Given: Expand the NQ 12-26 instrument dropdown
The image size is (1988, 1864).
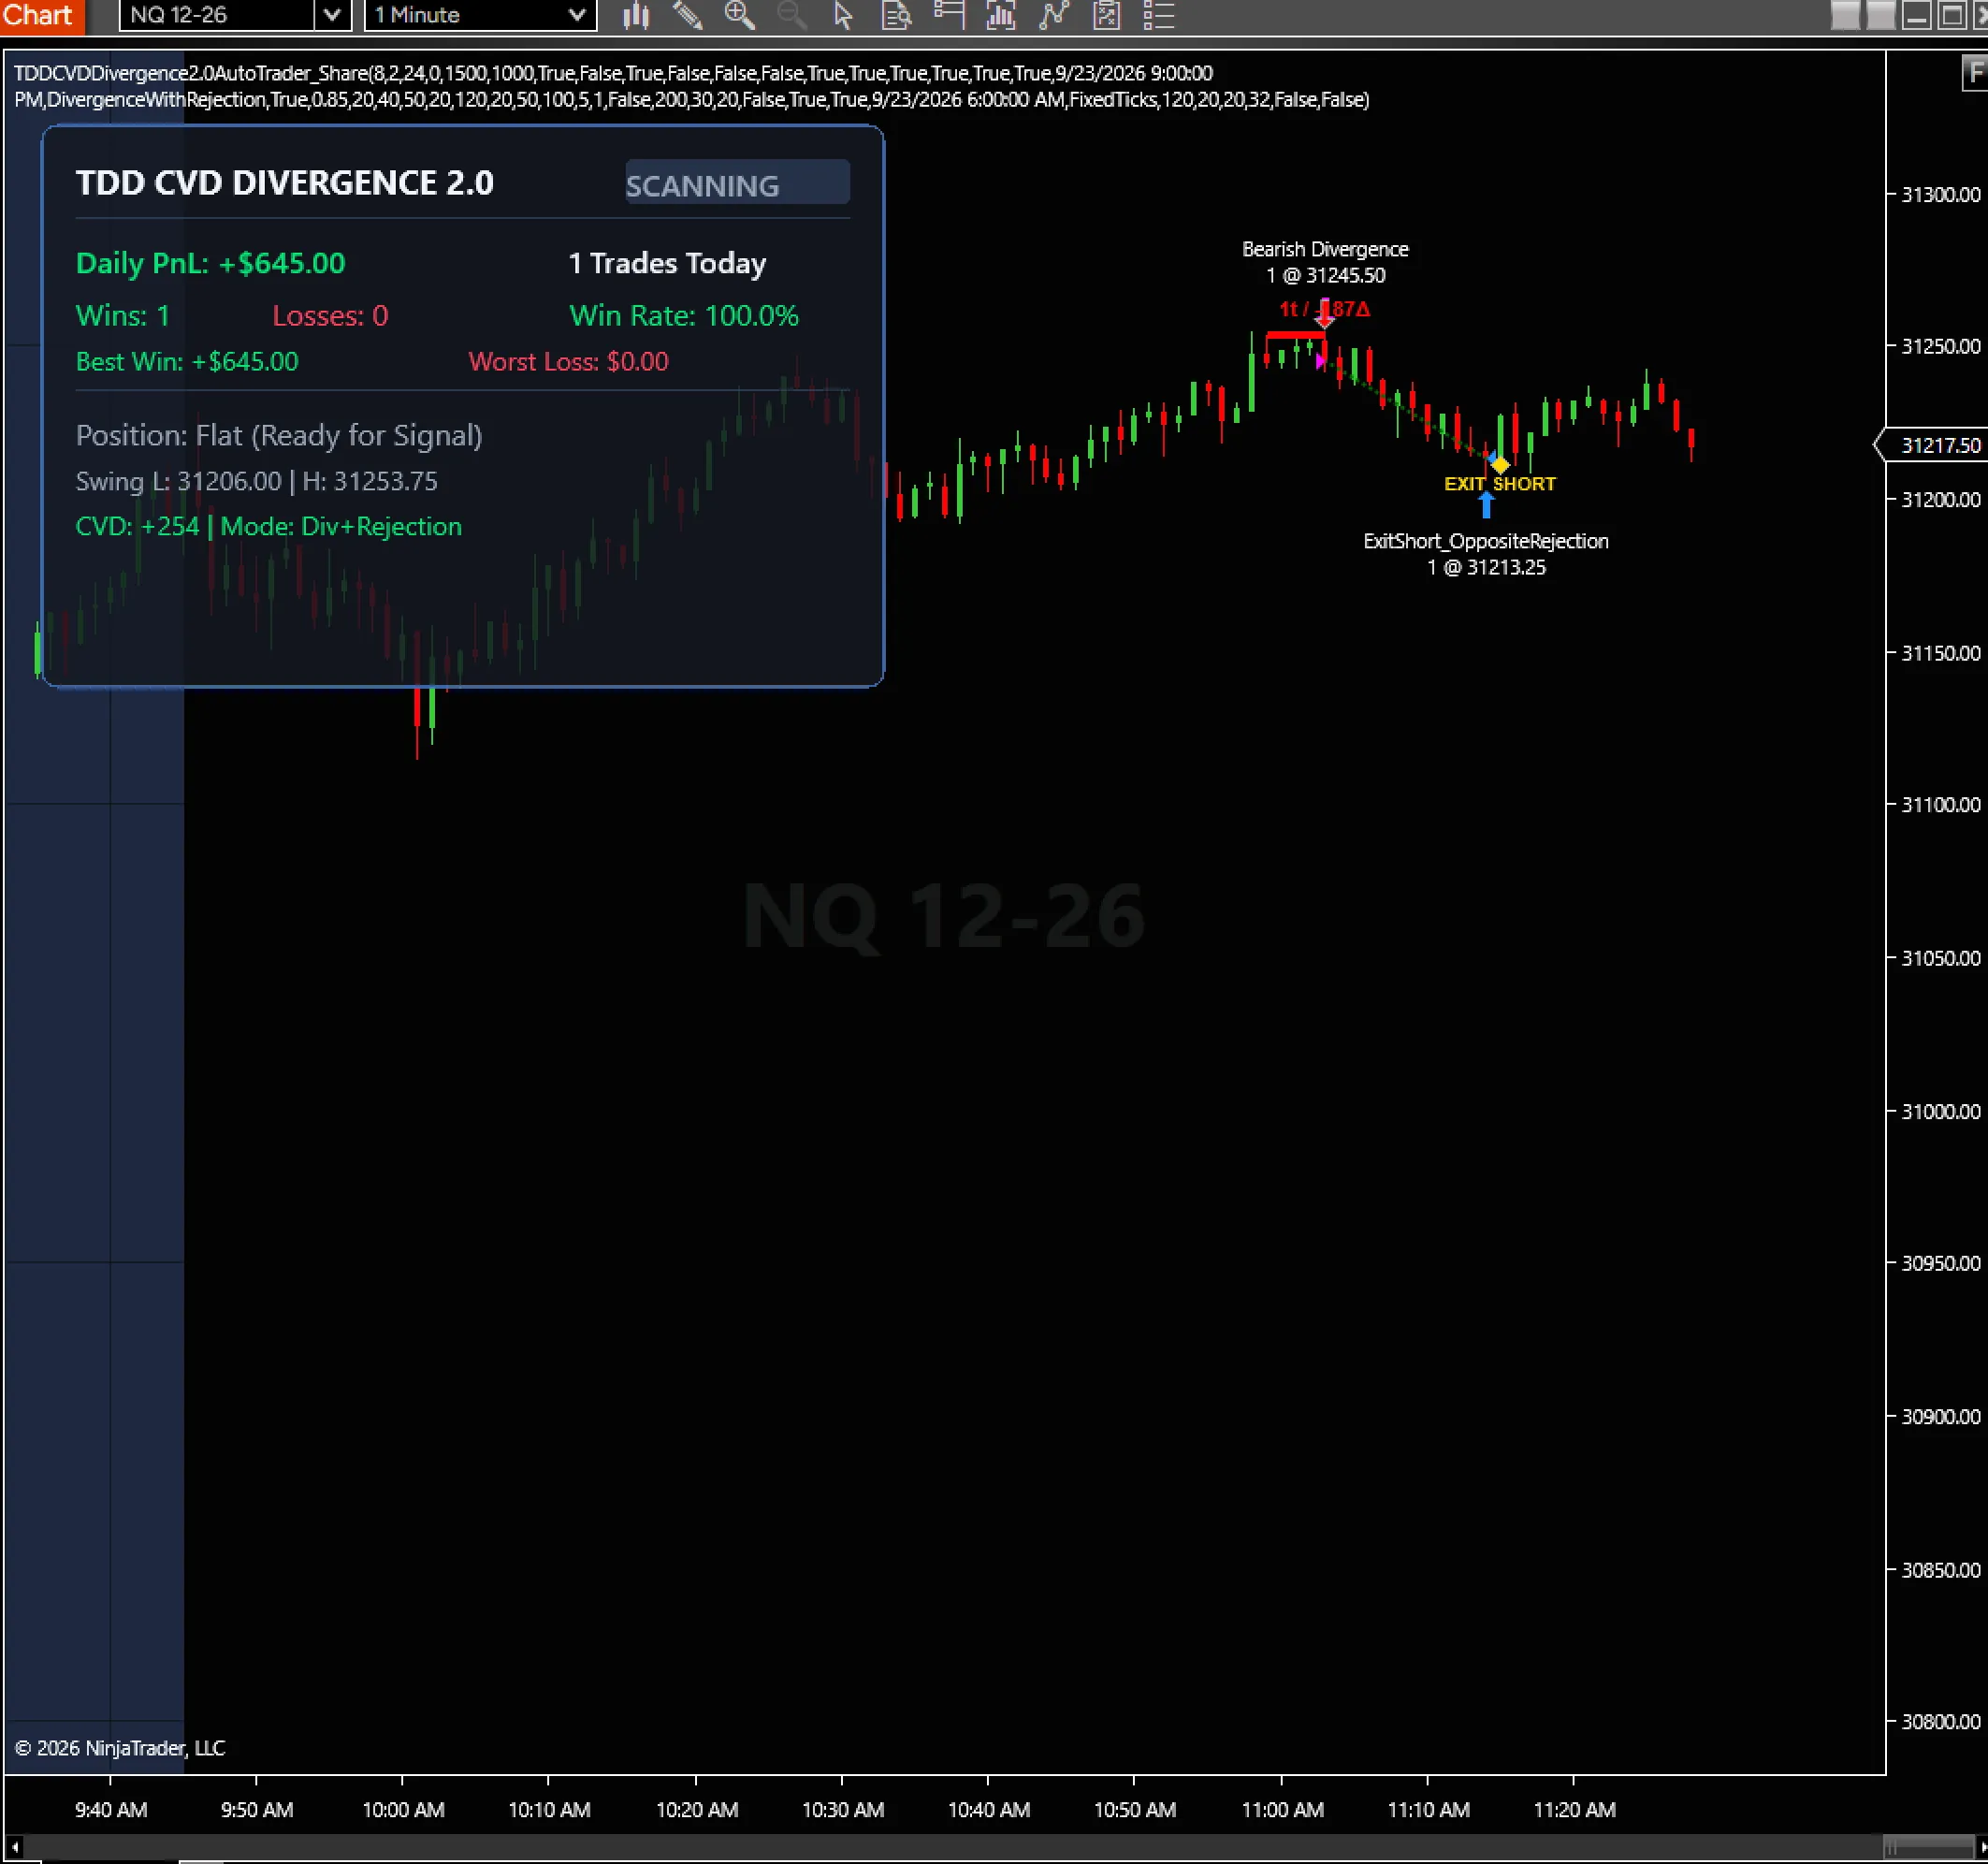Looking at the screenshot, I should [332, 15].
